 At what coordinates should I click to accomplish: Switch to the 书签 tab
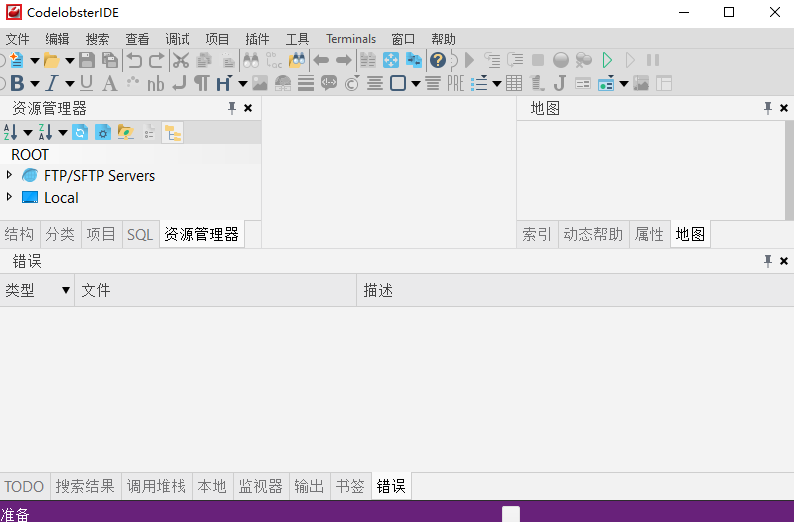click(x=350, y=486)
